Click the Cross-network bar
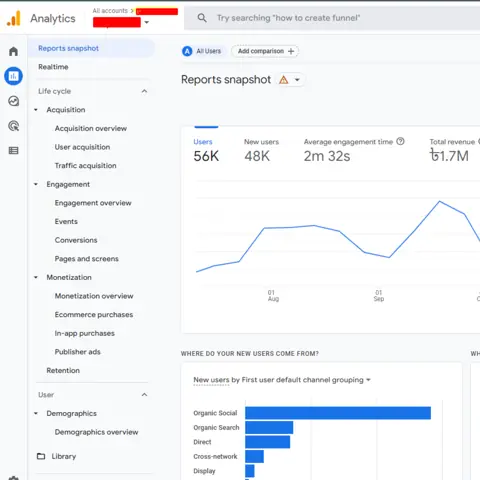Viewport: 480px width, 480px height. [x=254, y=456]
